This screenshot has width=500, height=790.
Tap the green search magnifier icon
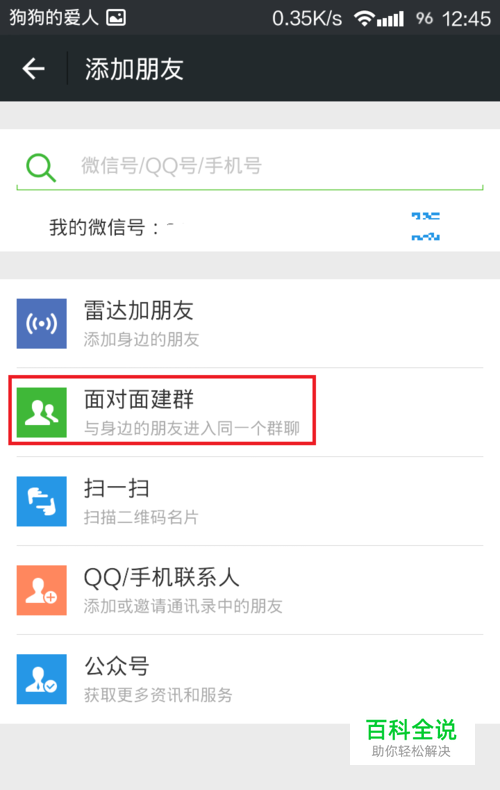41,168
